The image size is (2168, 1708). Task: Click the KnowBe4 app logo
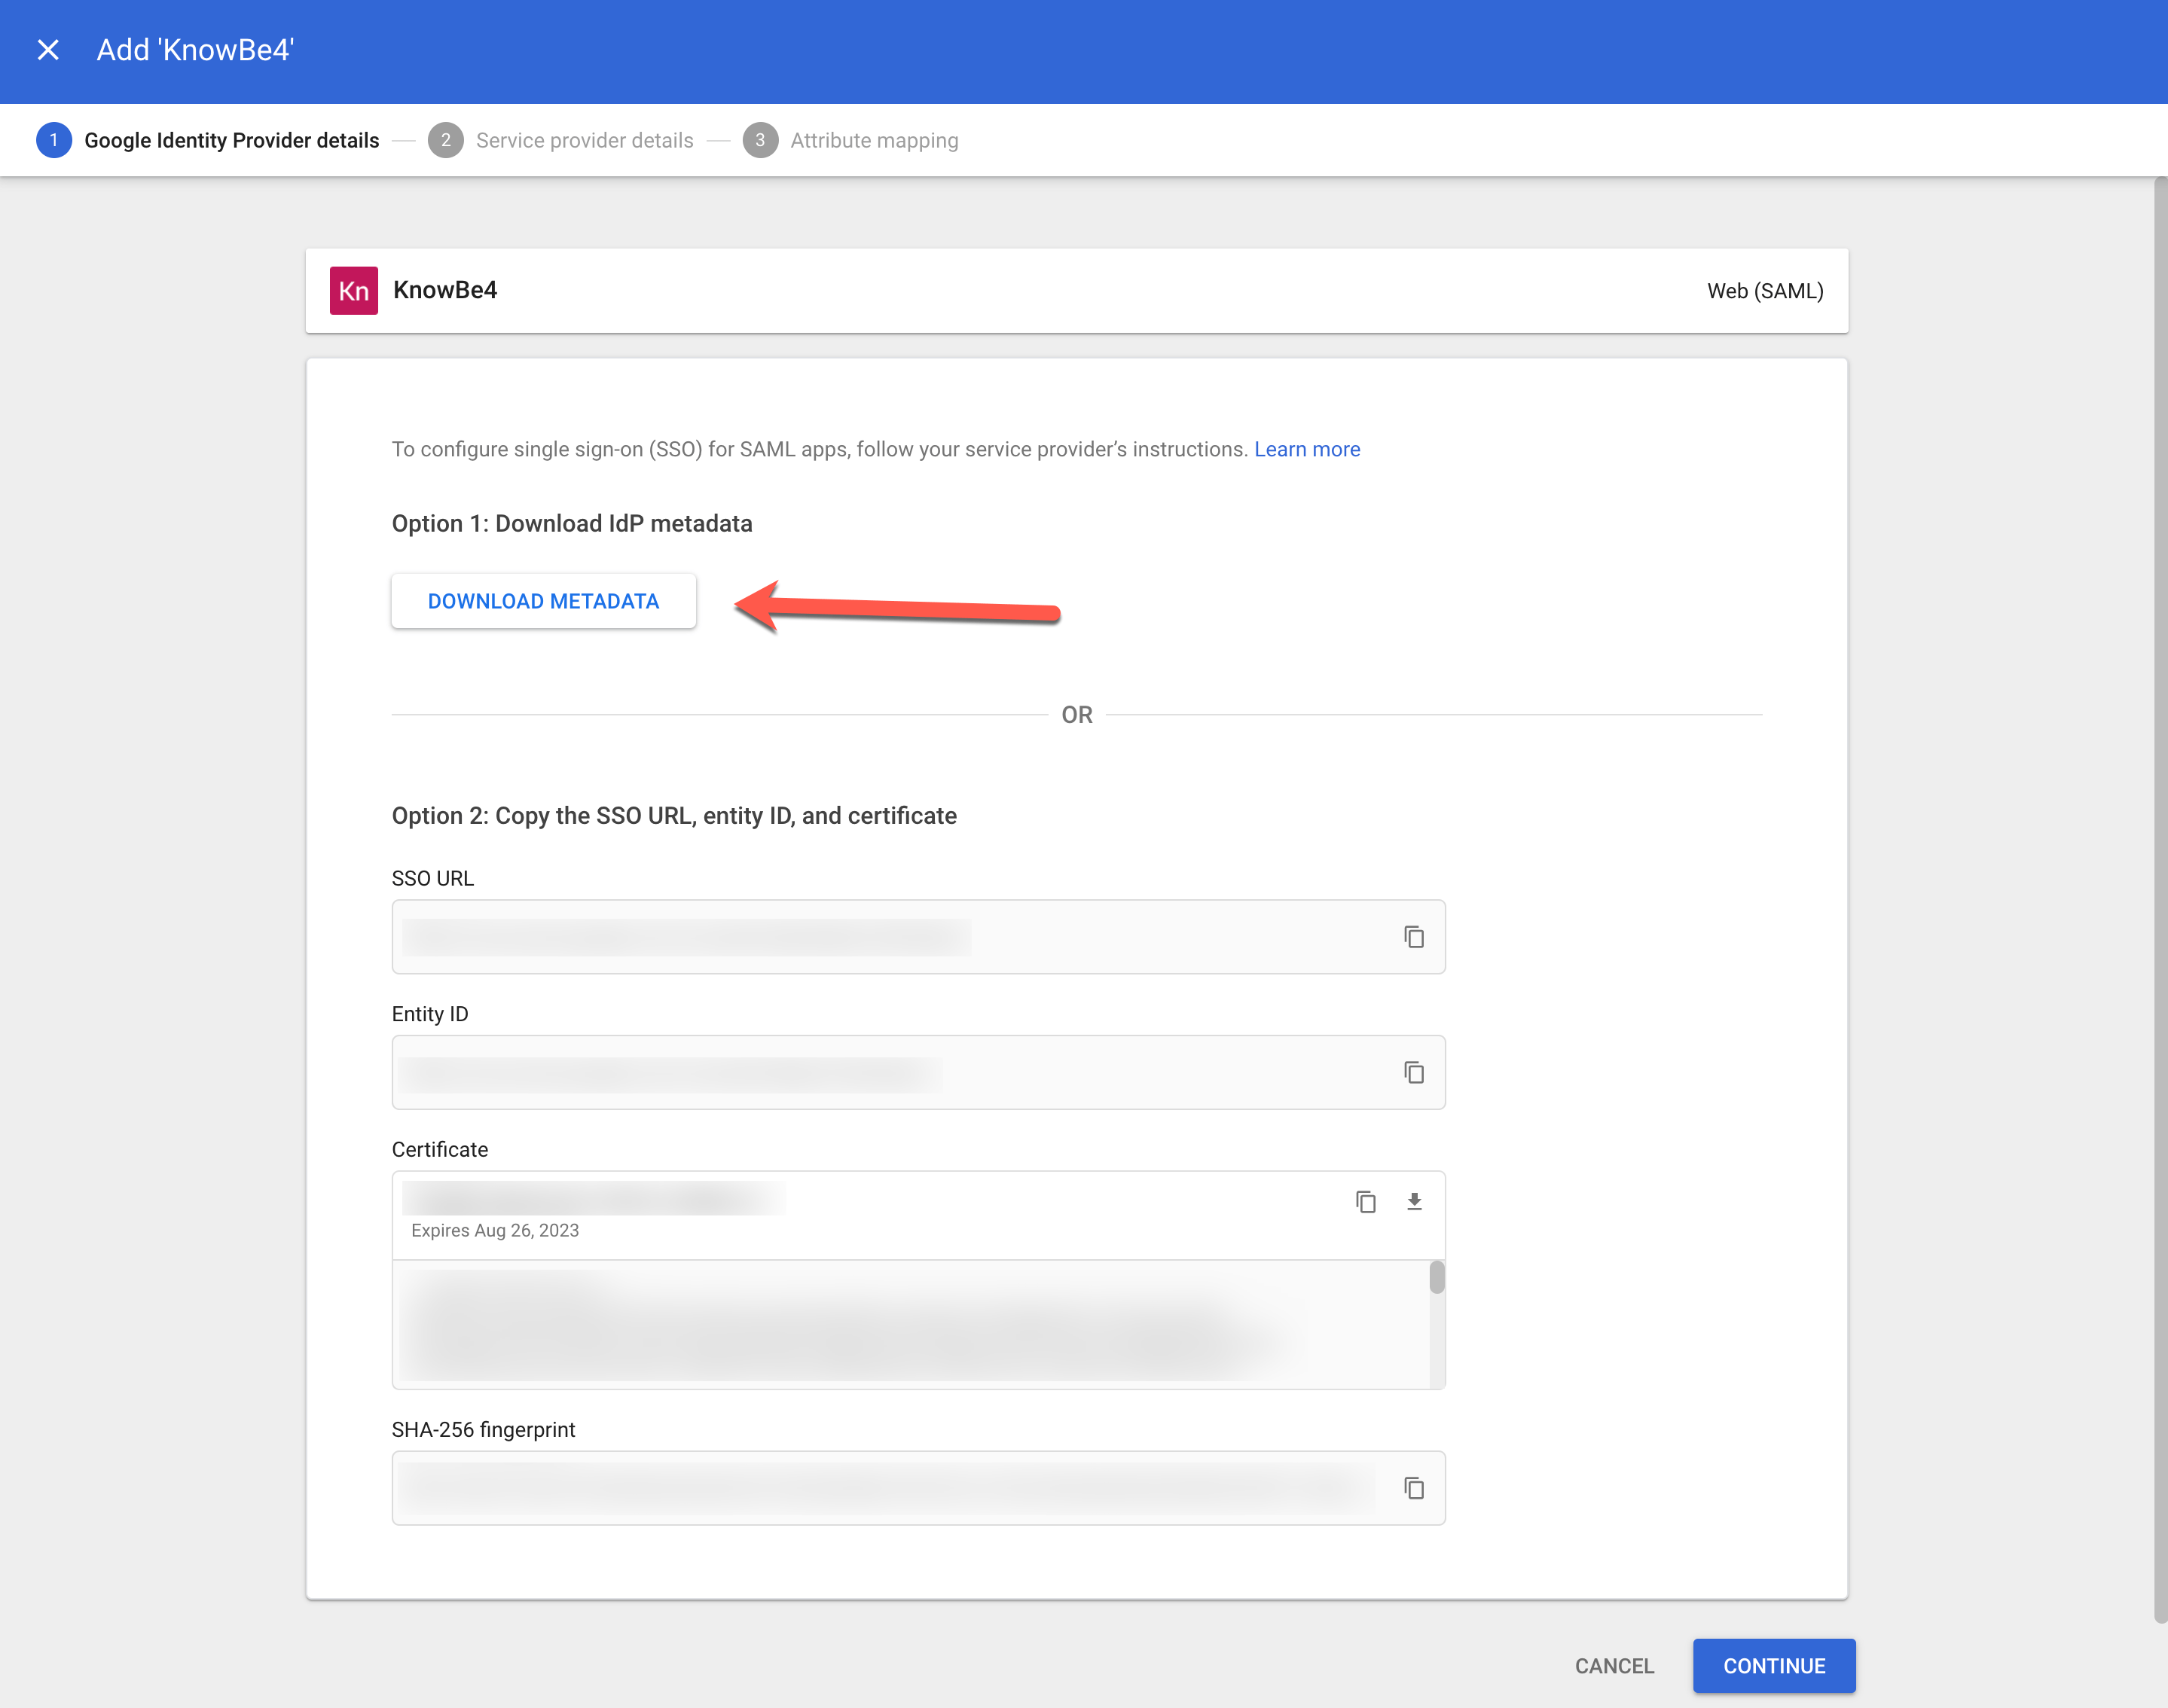(x=354, y=290)
